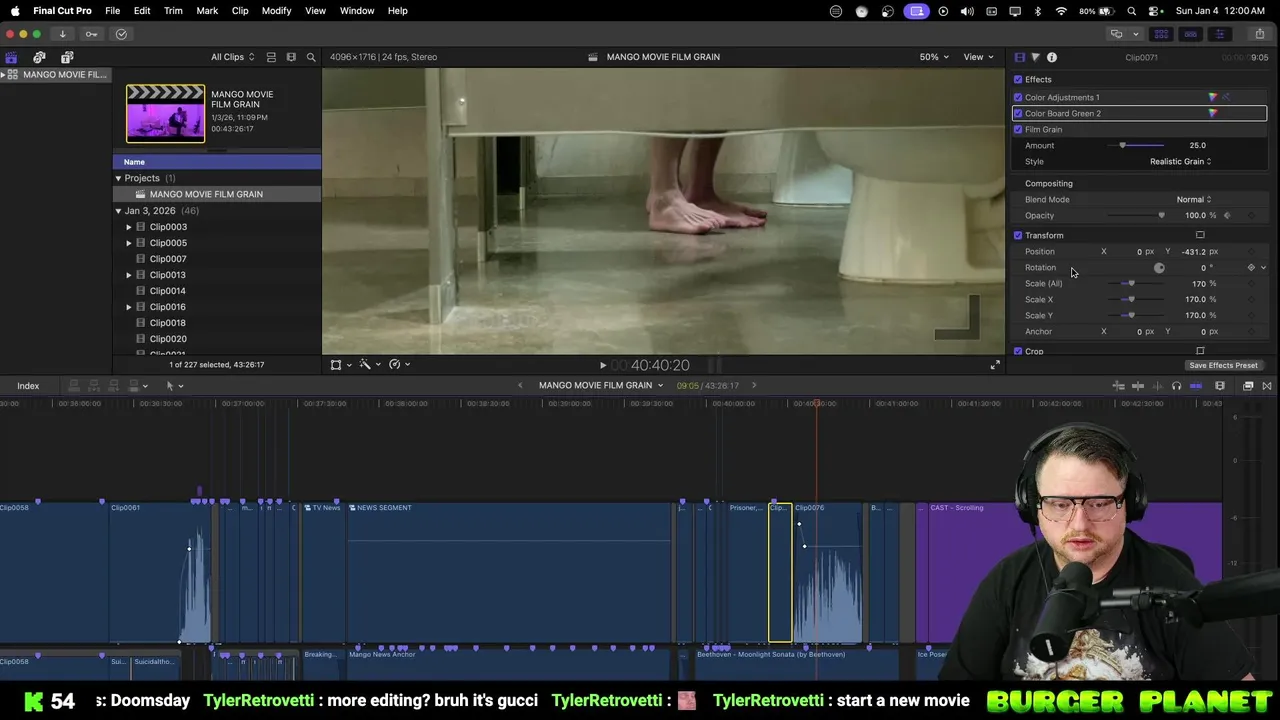Toggle clip grouping appearance icon in browser
The image size is (1280, 720).
tap(271, 57)
